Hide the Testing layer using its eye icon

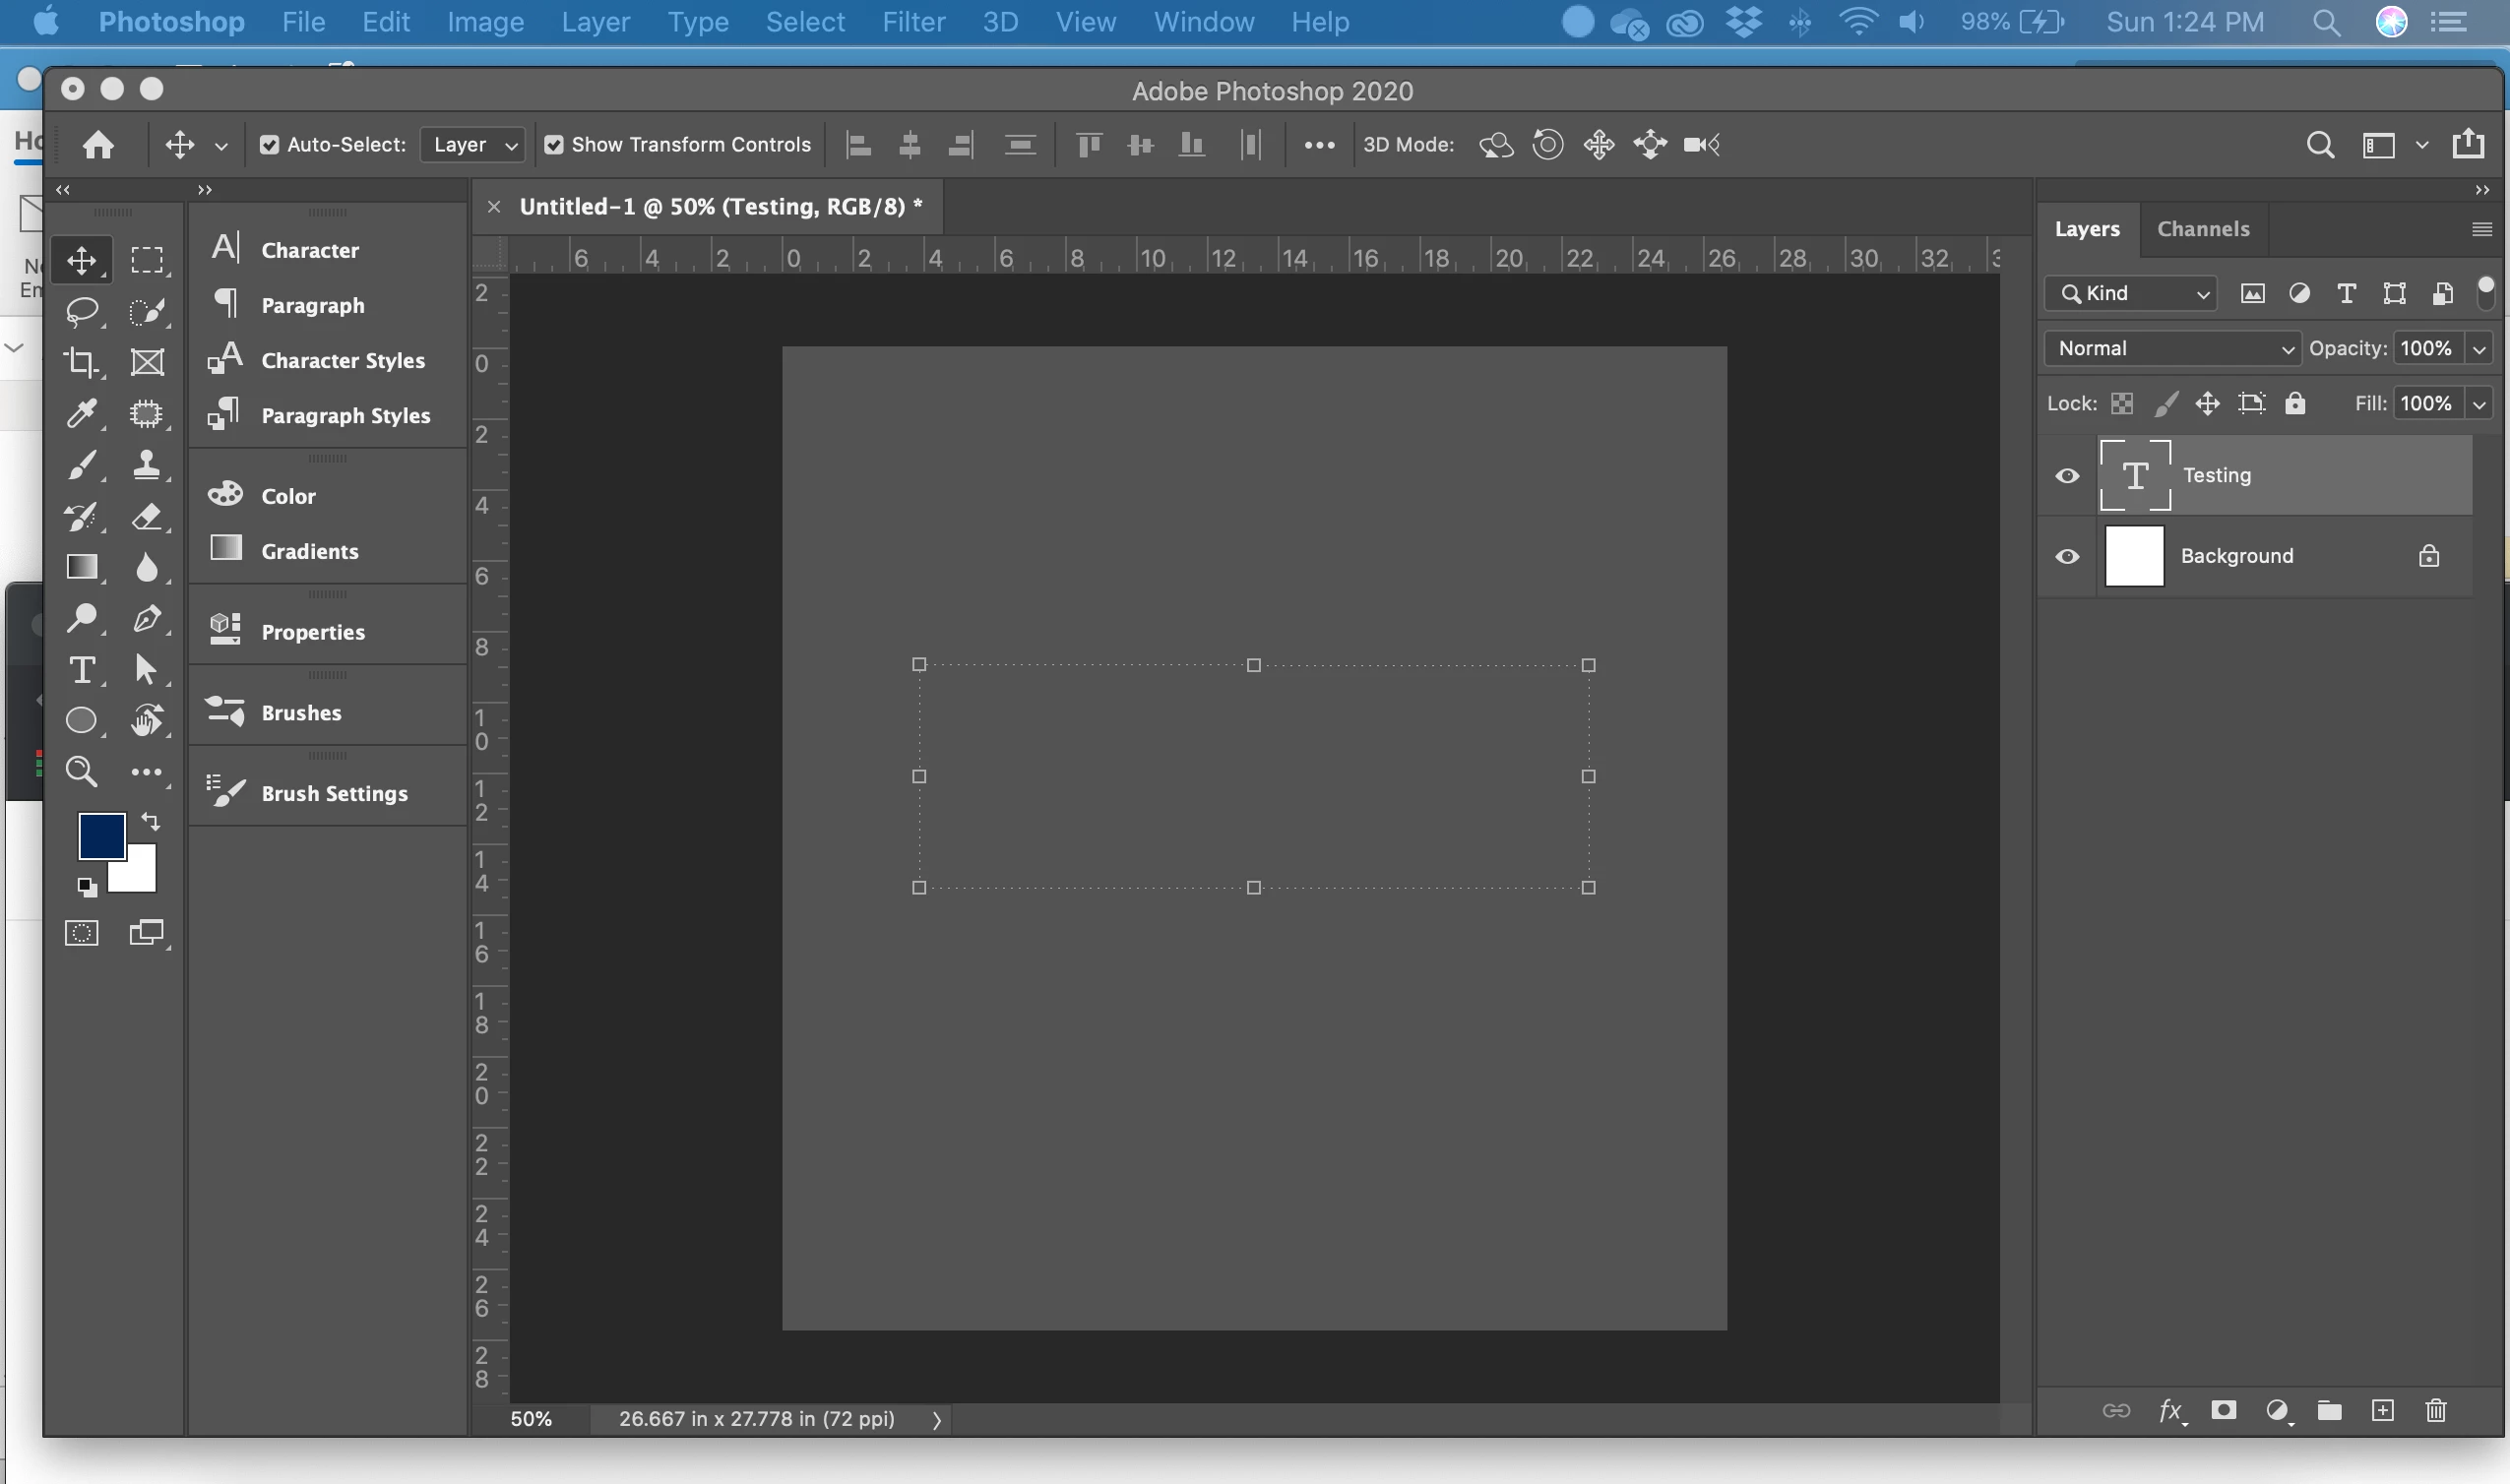(x=2067, y=476)
